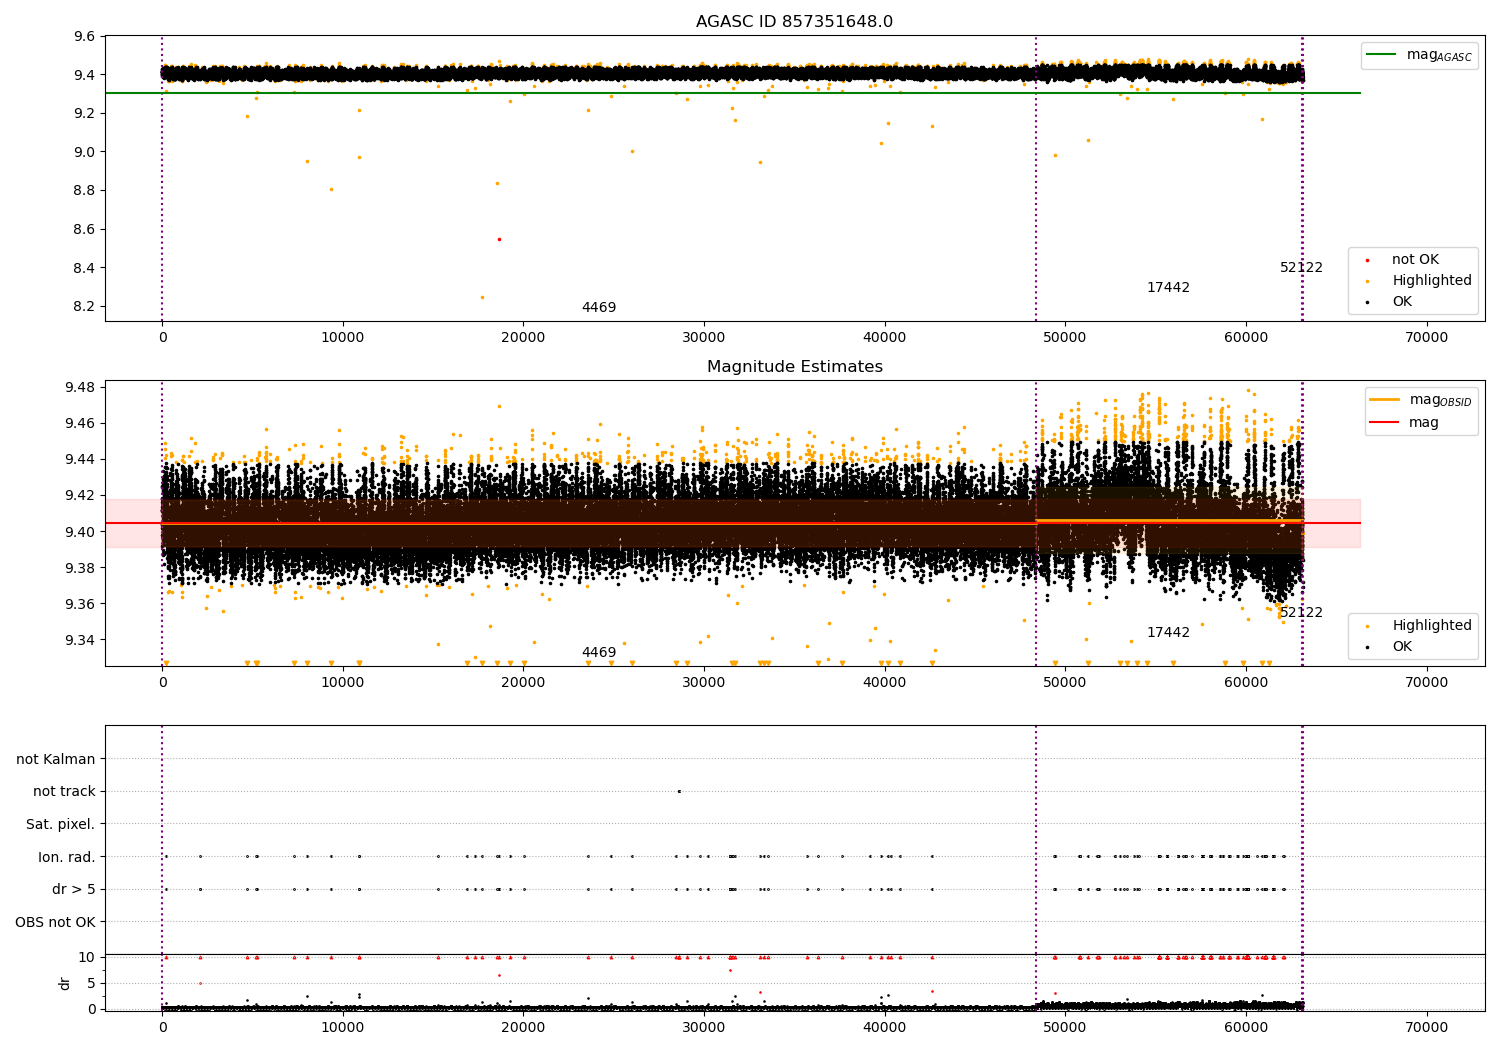Click the orange line swatch for mag OBSID
This screenshot has width=1500, height=1050.
point(1385,400)
